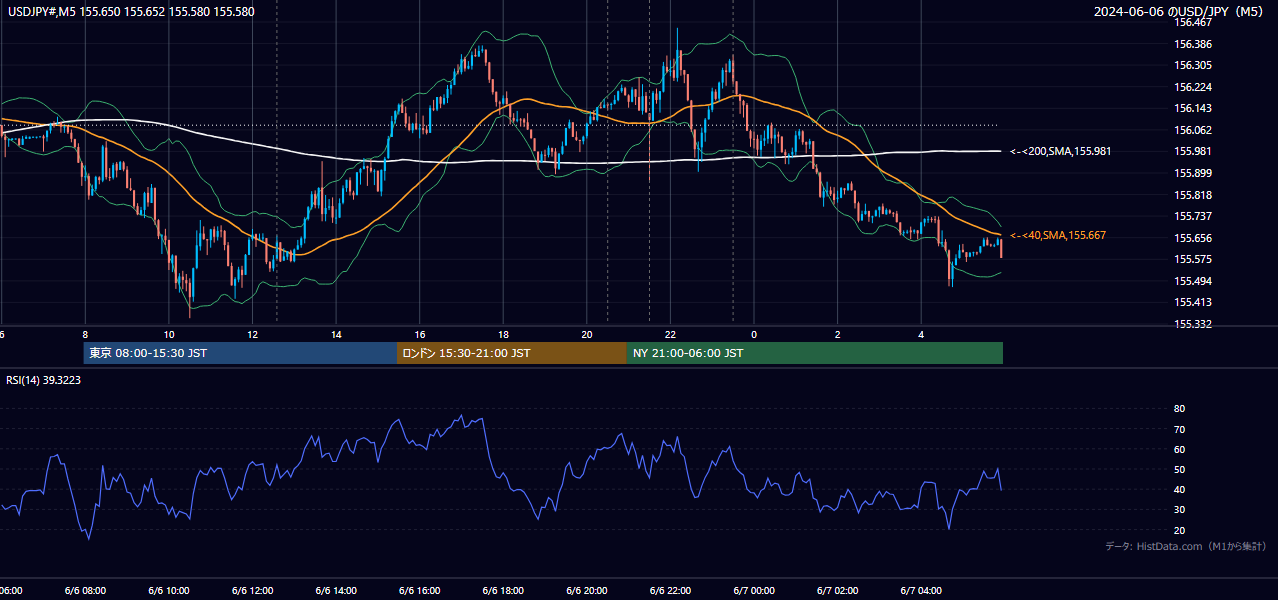The width and height of the screenshot is (1278, 600).
Task: Click the 6/7 02:00 time axis label
Action: click(837, 591)
